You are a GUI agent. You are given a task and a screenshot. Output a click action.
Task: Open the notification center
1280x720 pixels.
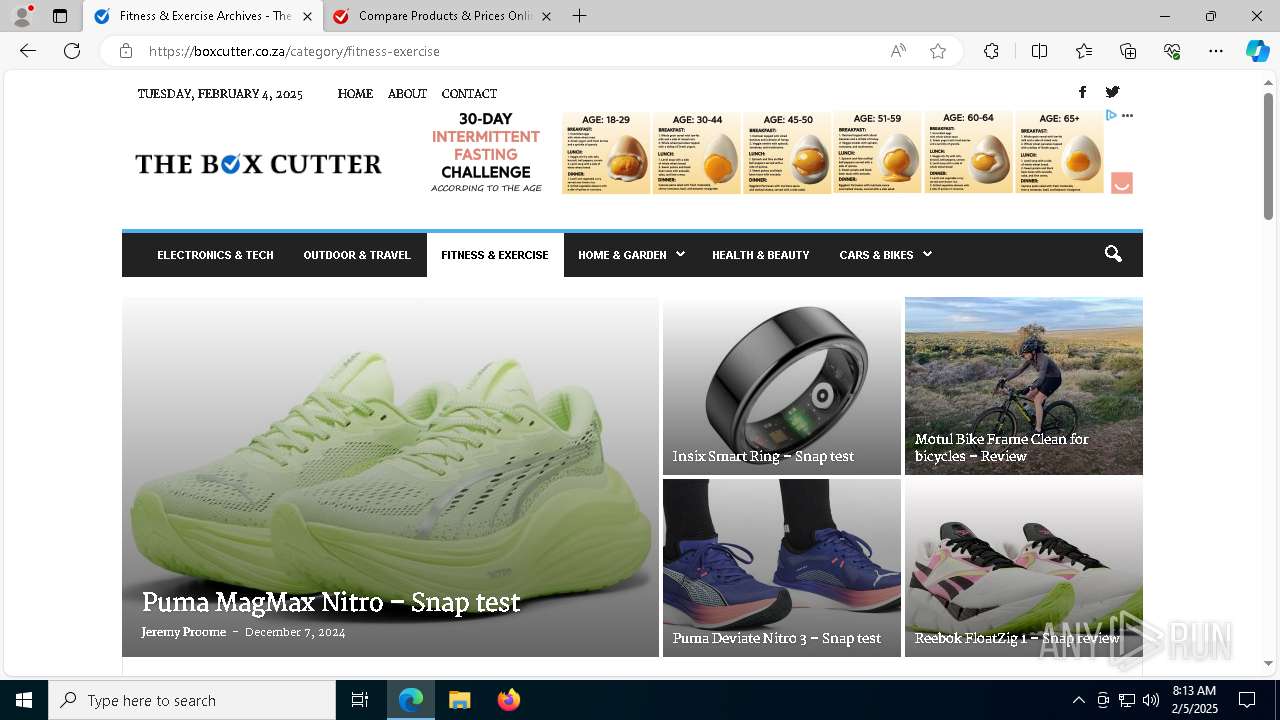tap(1247, 700)
